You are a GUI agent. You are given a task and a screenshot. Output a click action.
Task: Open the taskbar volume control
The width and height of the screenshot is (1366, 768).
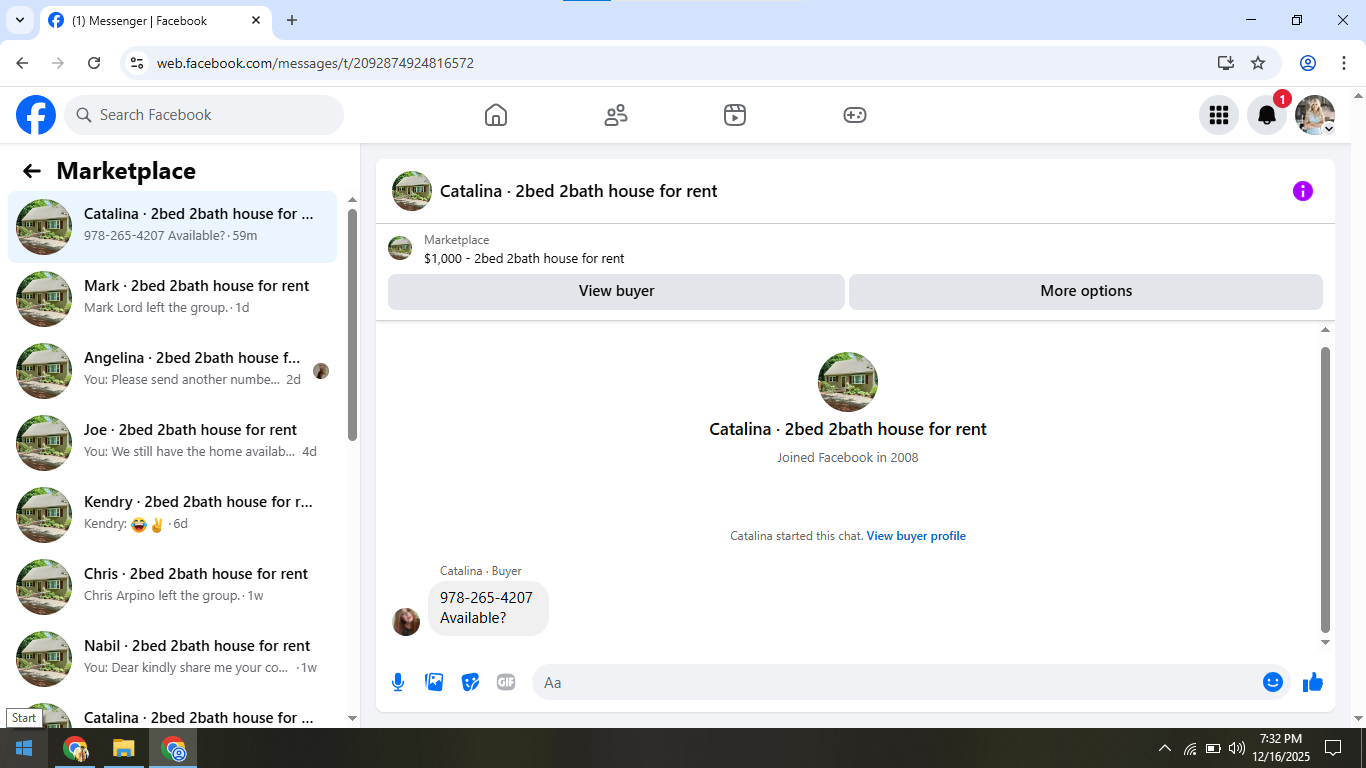[x=1237, y=748]
